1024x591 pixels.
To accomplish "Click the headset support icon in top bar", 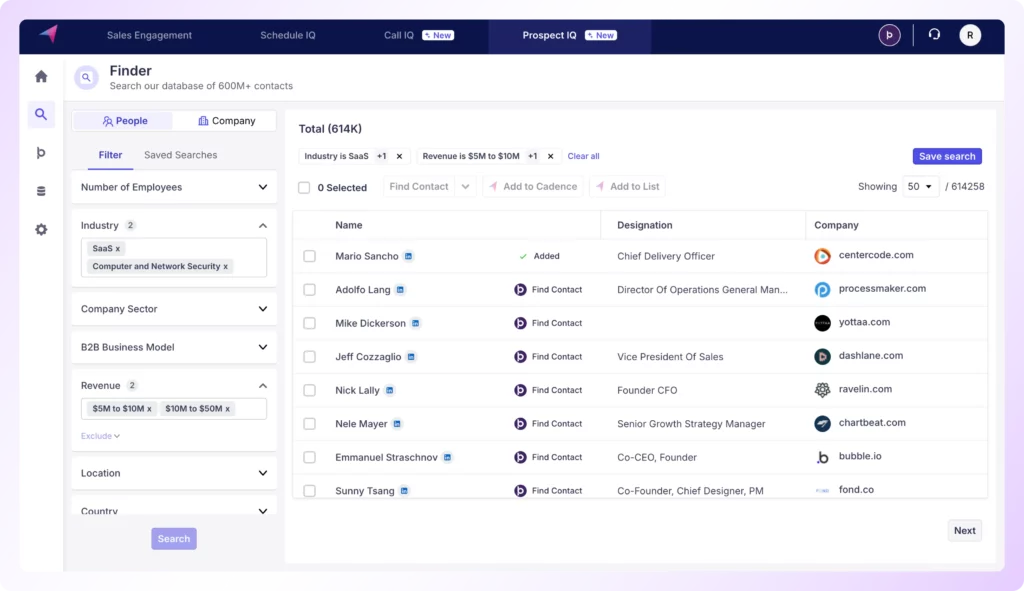I will click(934, 34).
